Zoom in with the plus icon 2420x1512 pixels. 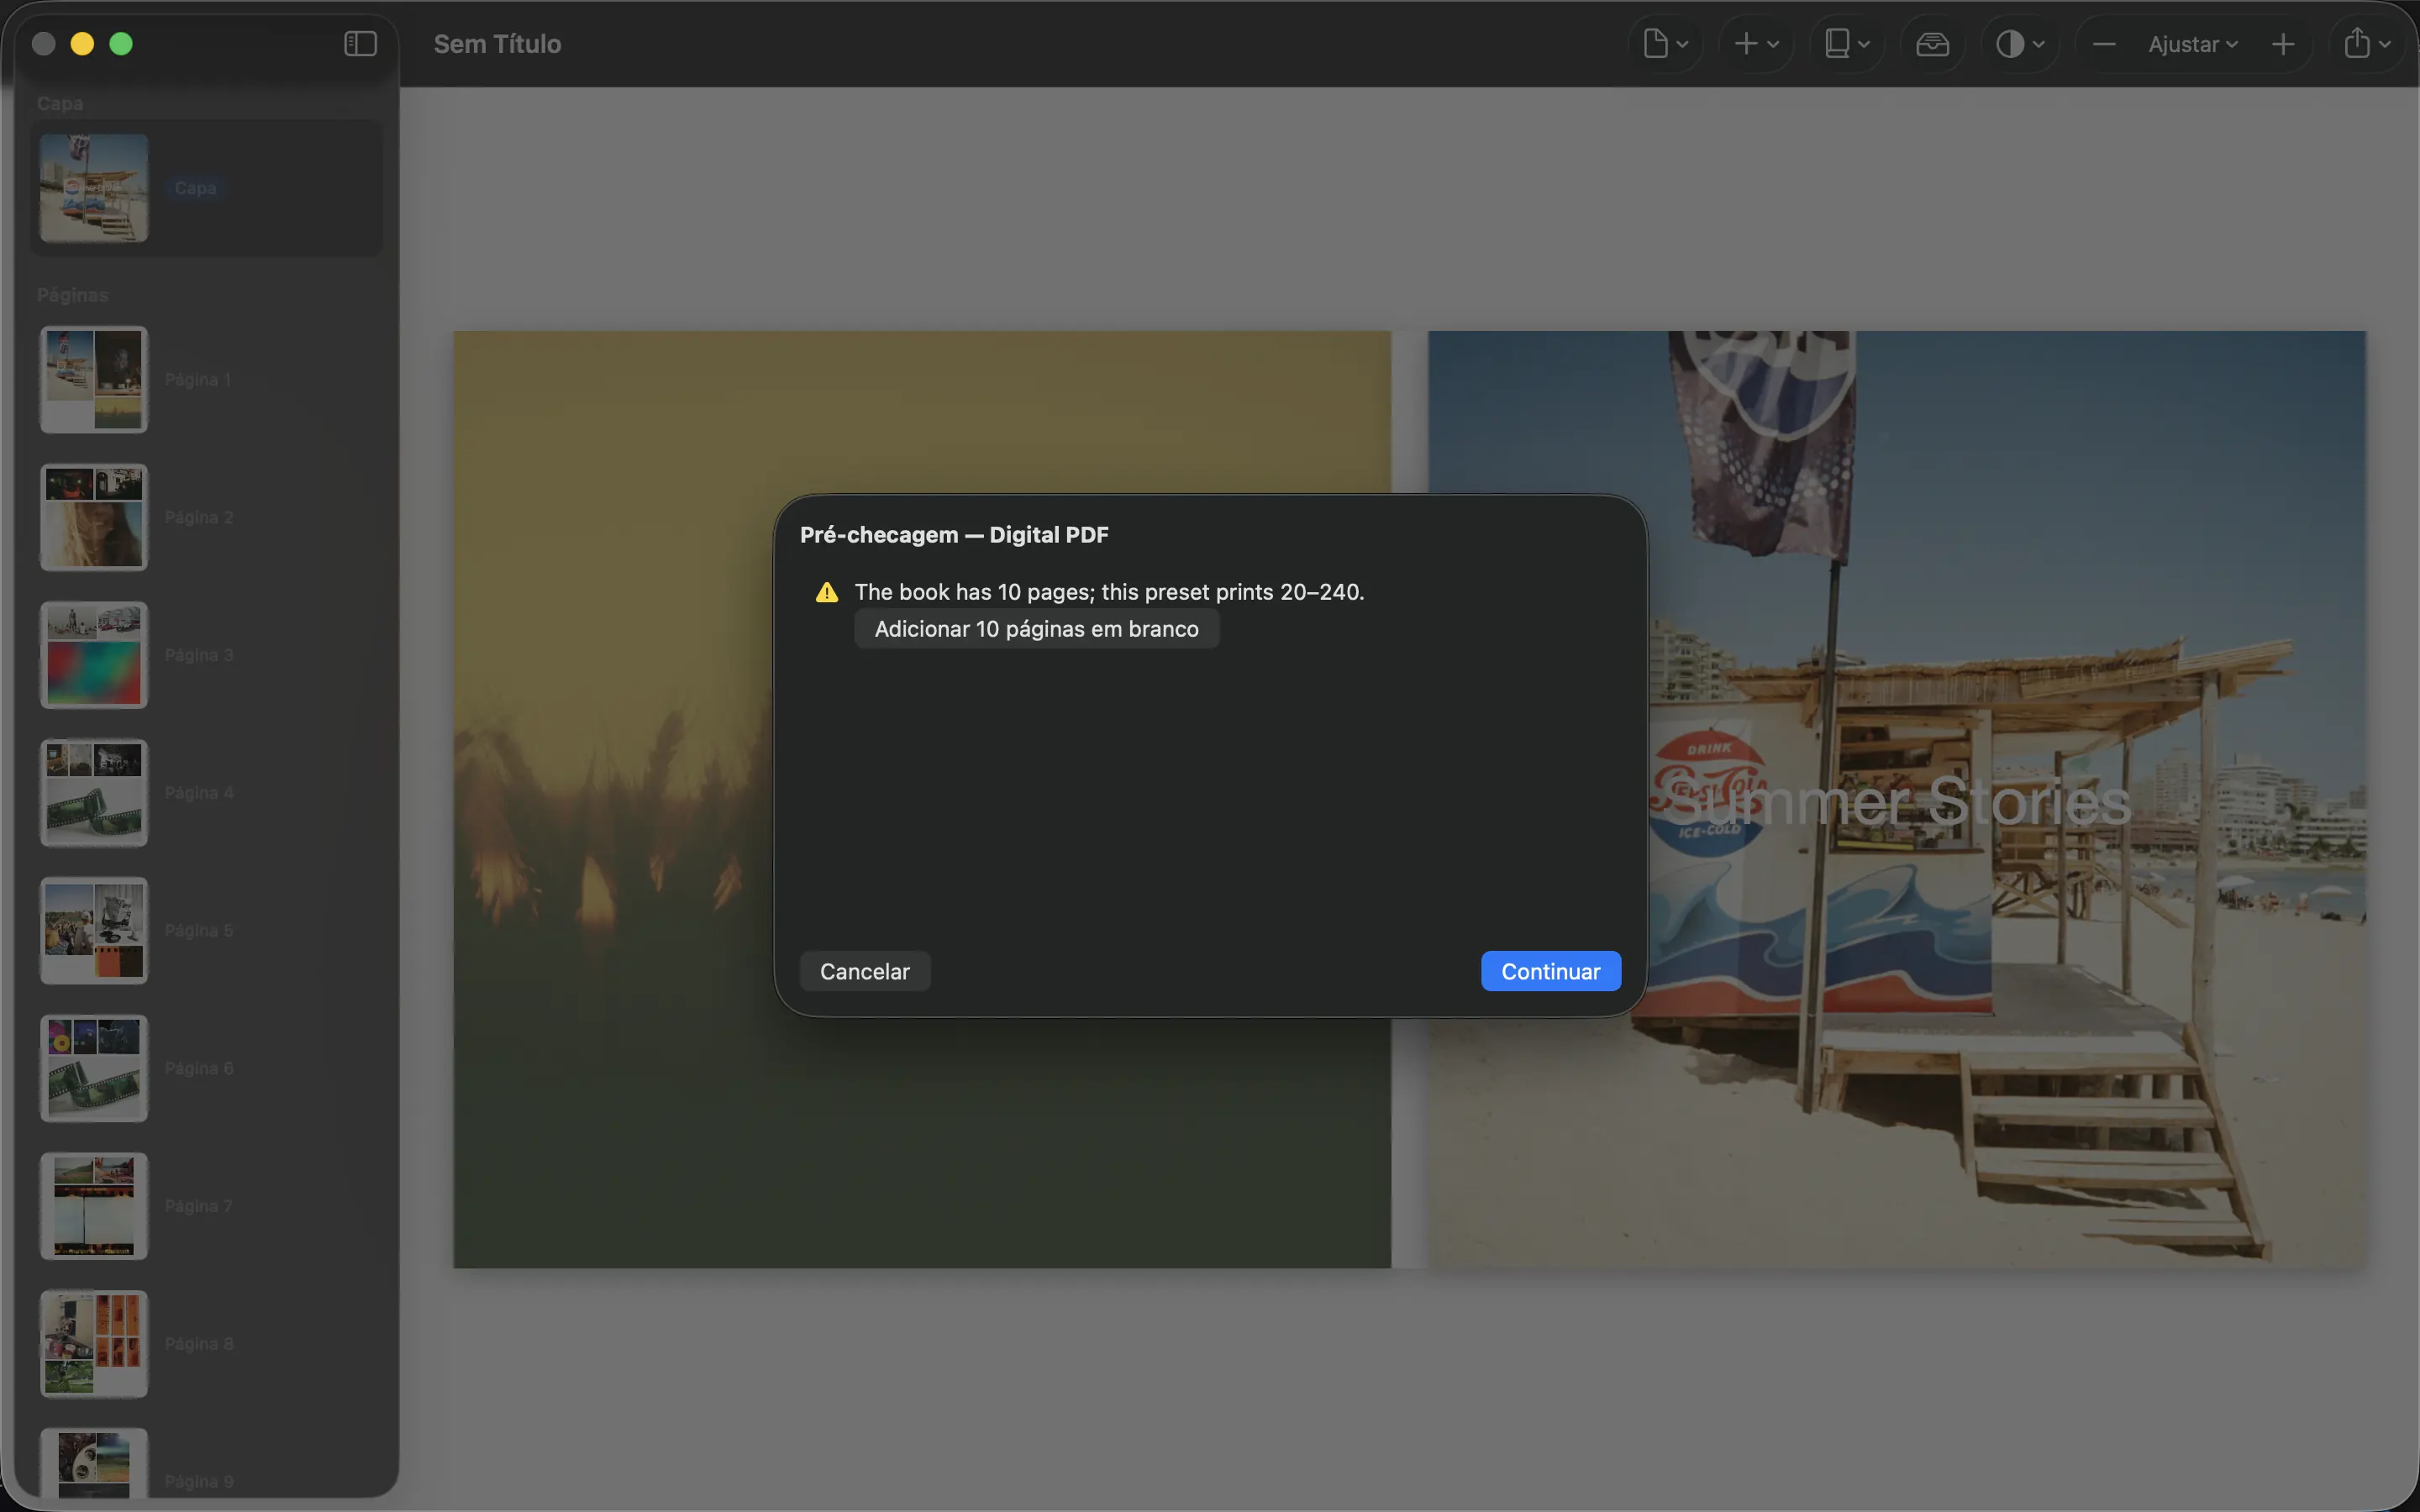coord(2283,44)
